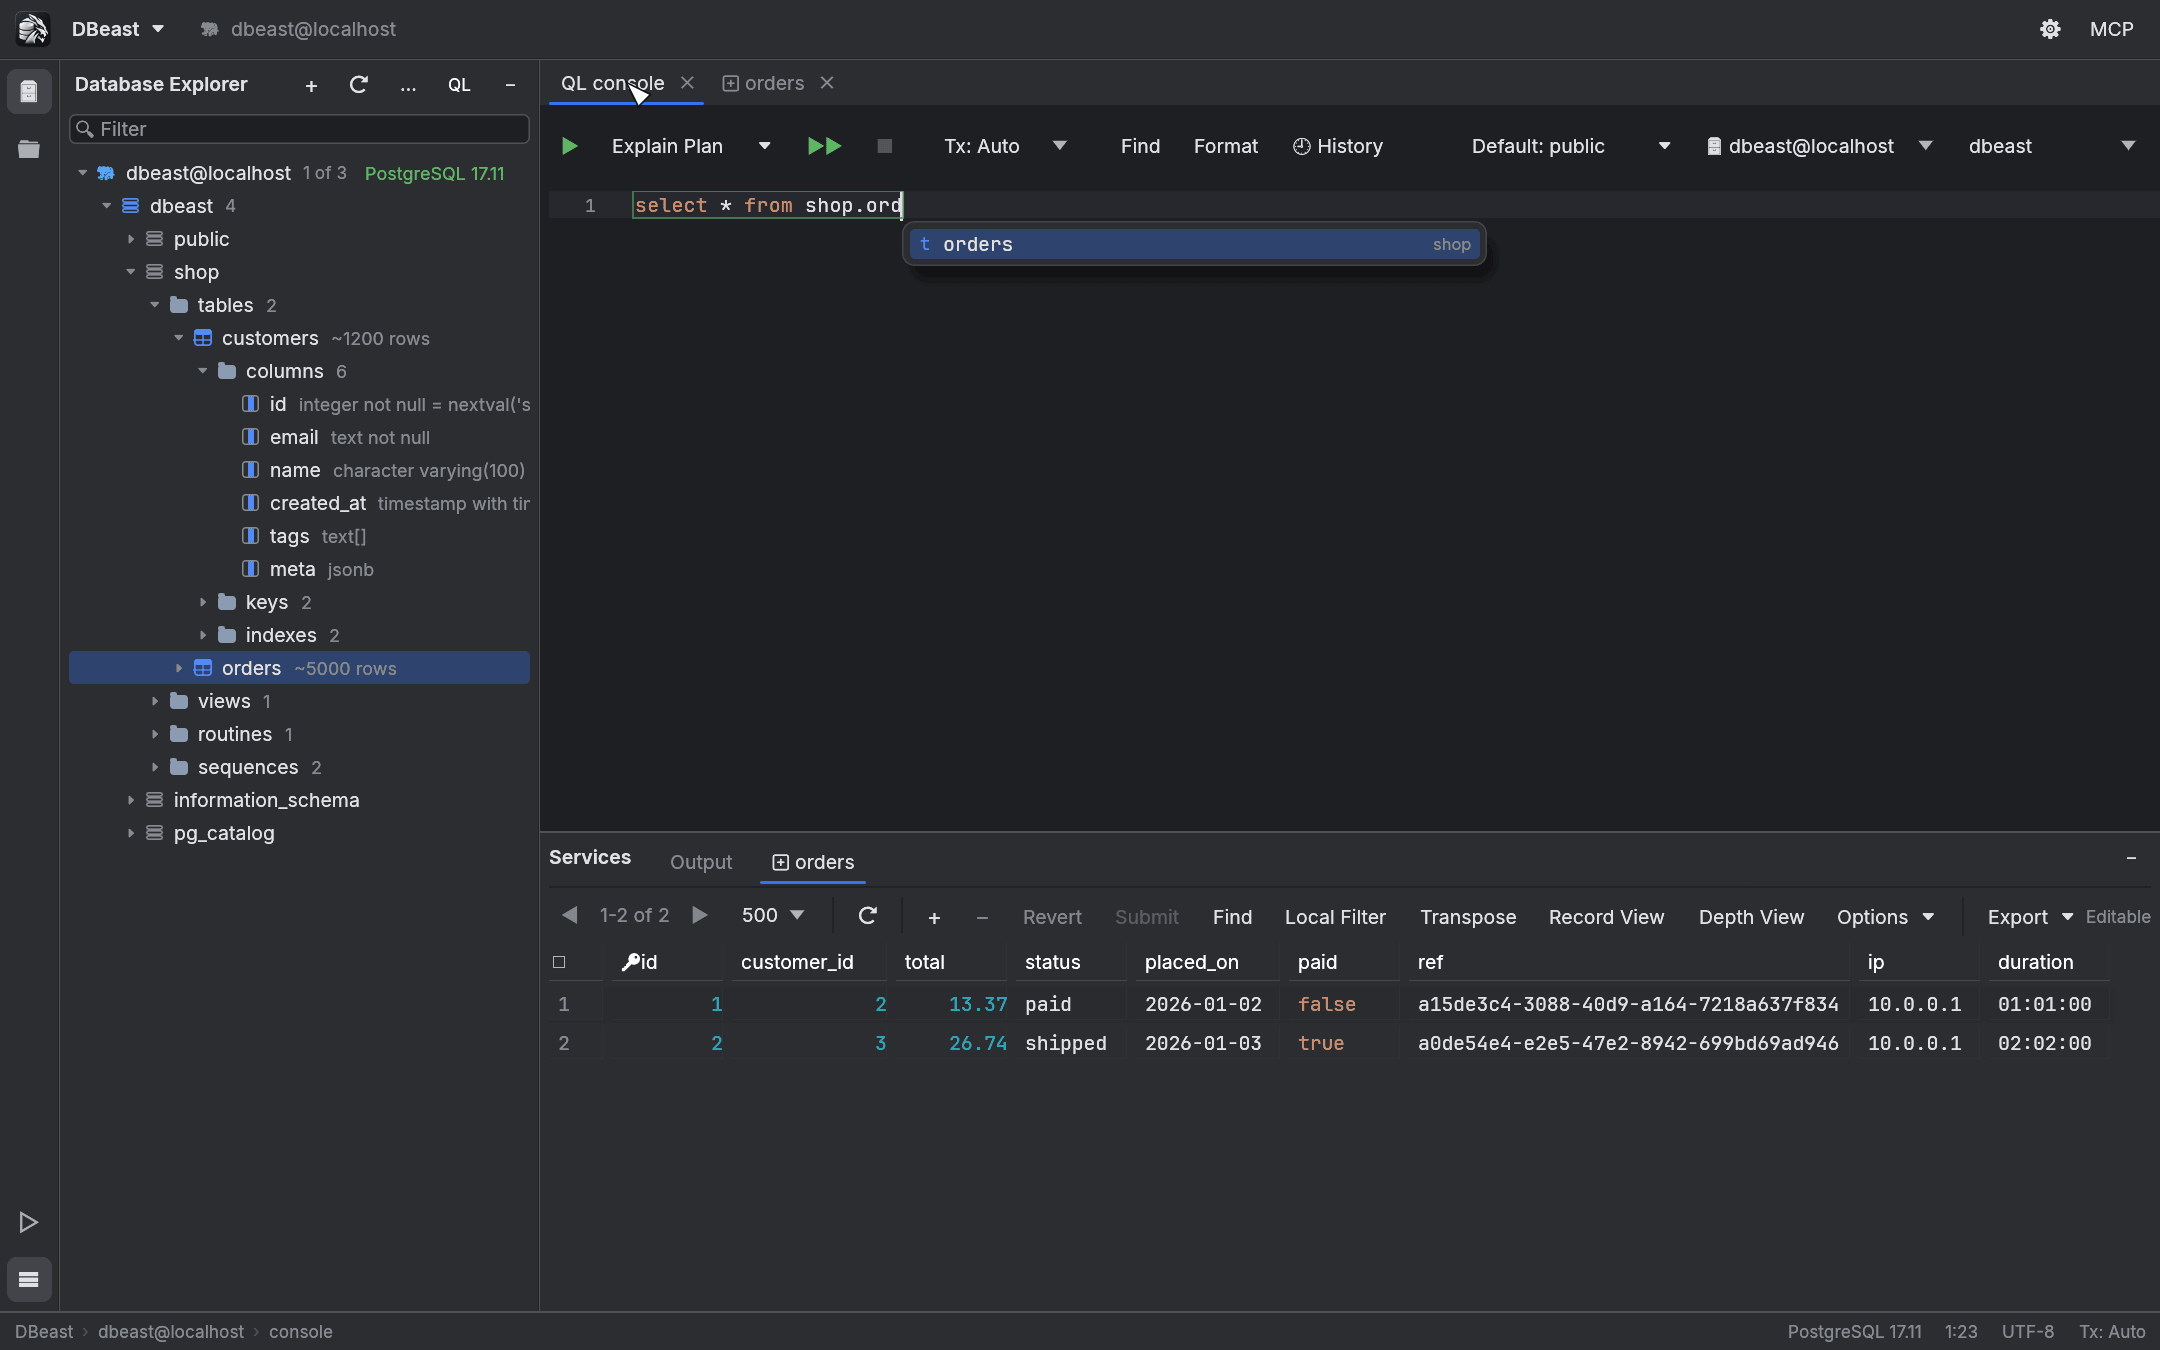Click the services panel icon at bottom left
This screenshot has width=2160, height=1350.
pos(29,1279)
